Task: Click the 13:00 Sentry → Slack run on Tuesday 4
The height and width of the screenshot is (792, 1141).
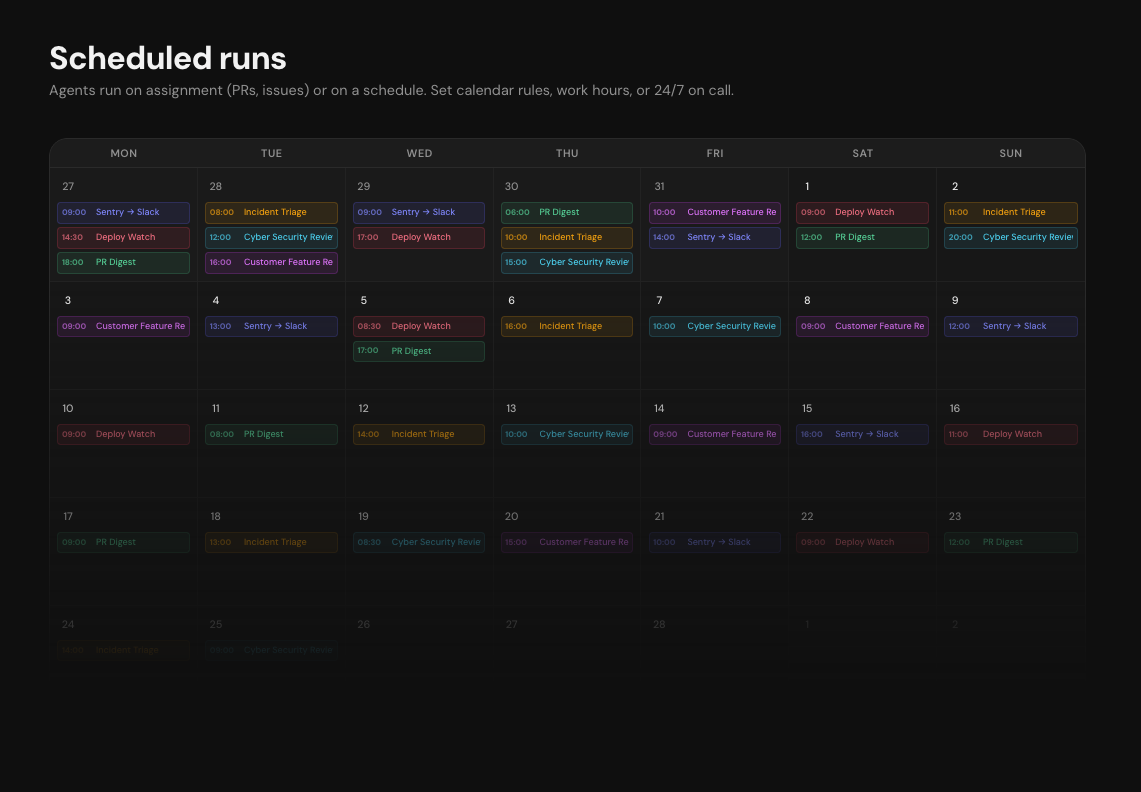Action: [x=271, y=326]
